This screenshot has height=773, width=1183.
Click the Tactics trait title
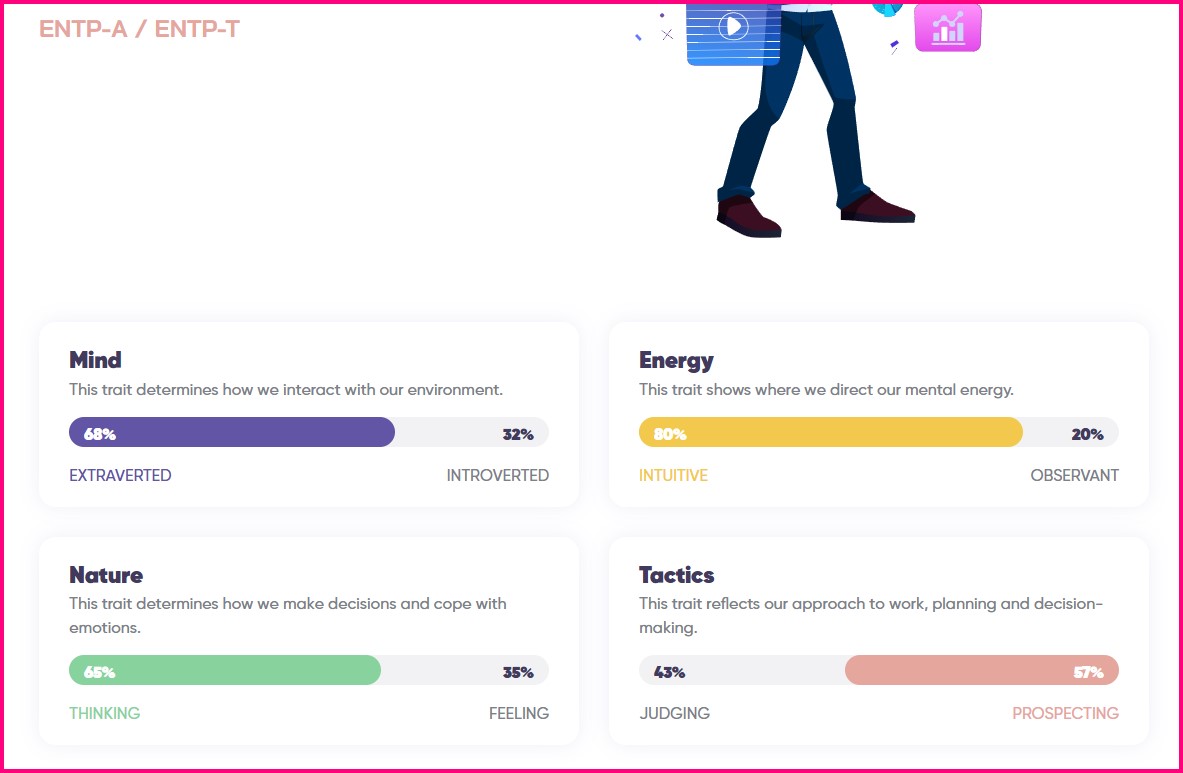click(x=676, y=575)
